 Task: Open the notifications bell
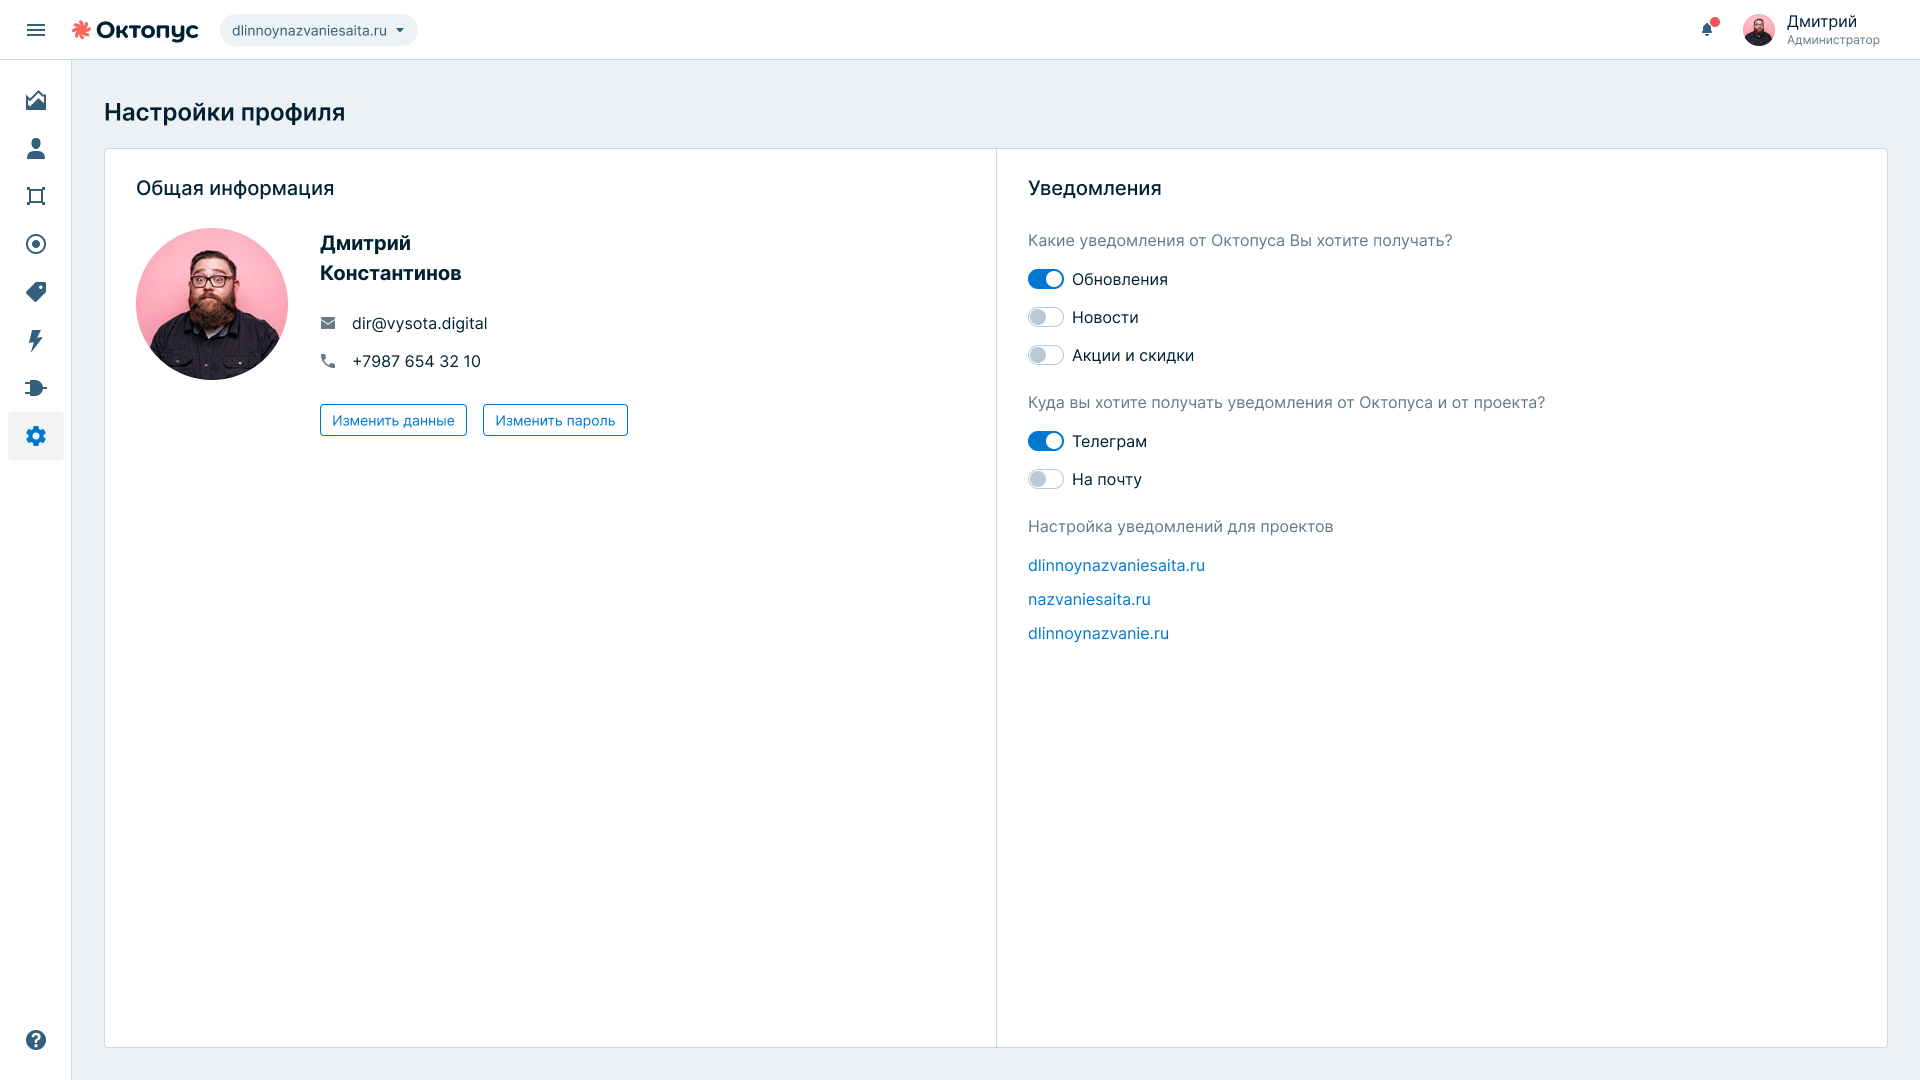click(x=1708, y=29)
